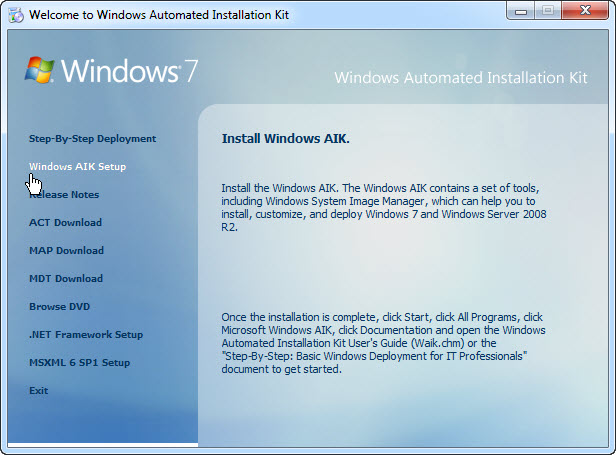Click the maximize button in title bar
The height and width of the screenshot is (455, 616).
coord(548,11)
